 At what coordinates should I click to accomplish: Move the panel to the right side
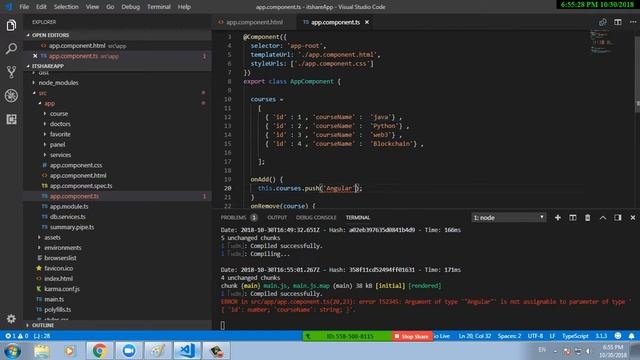tap(618, 218)
